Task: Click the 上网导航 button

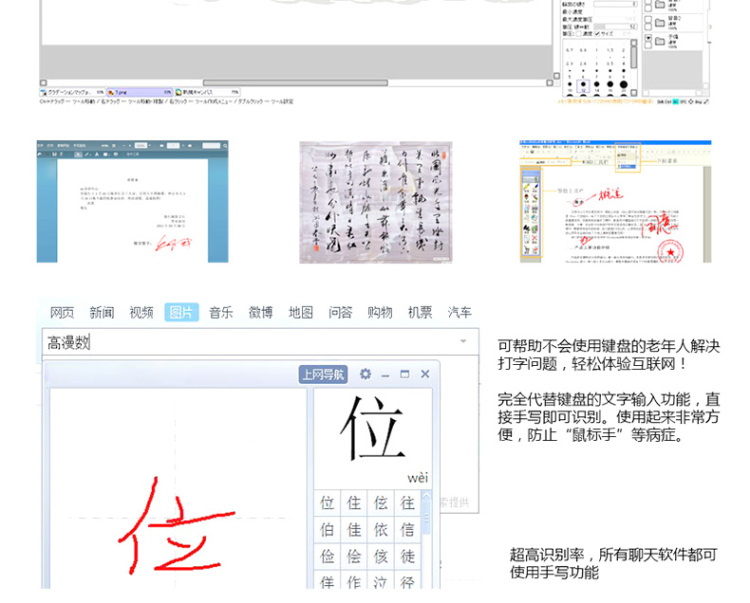Action: [323, 374]
